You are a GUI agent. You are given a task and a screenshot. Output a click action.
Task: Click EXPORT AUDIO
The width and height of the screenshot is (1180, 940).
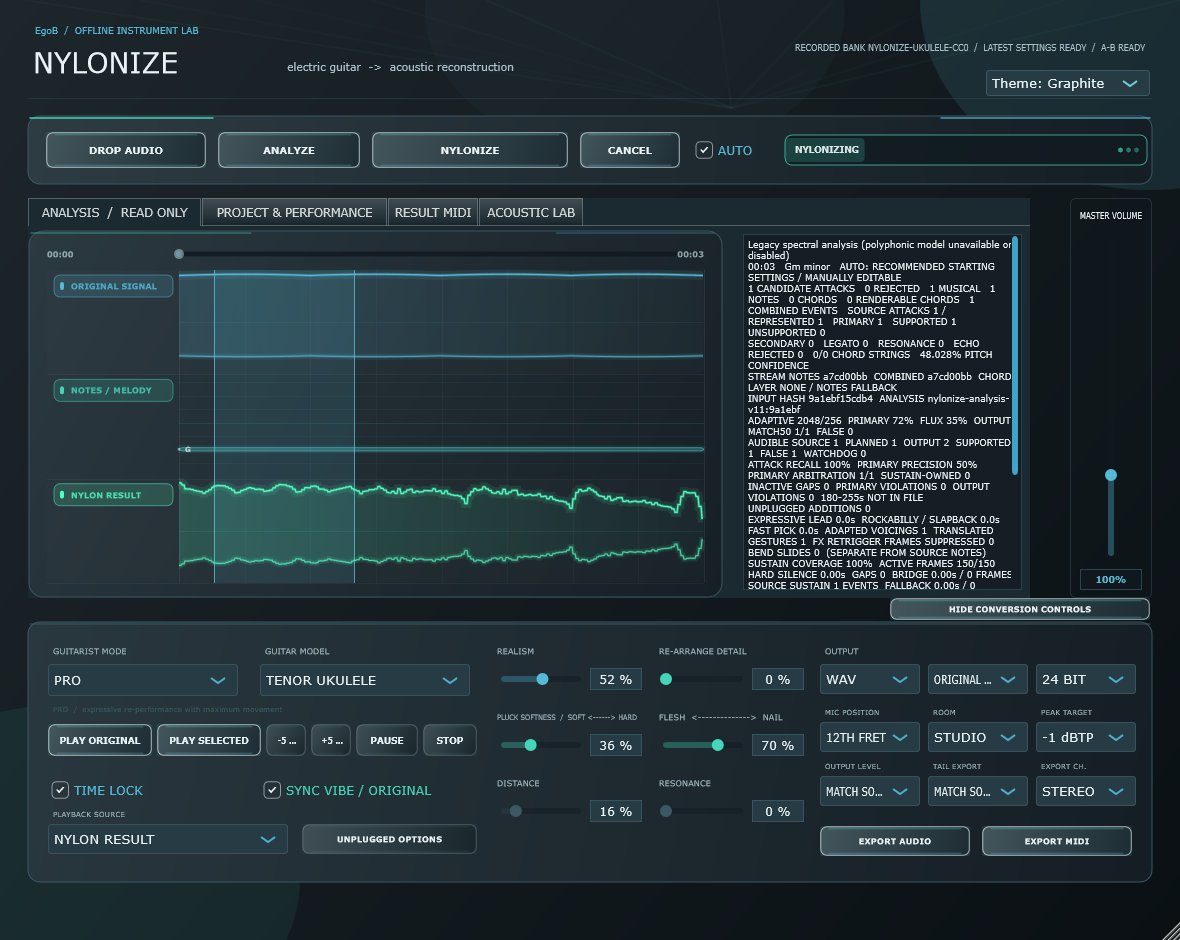[895, 841]
